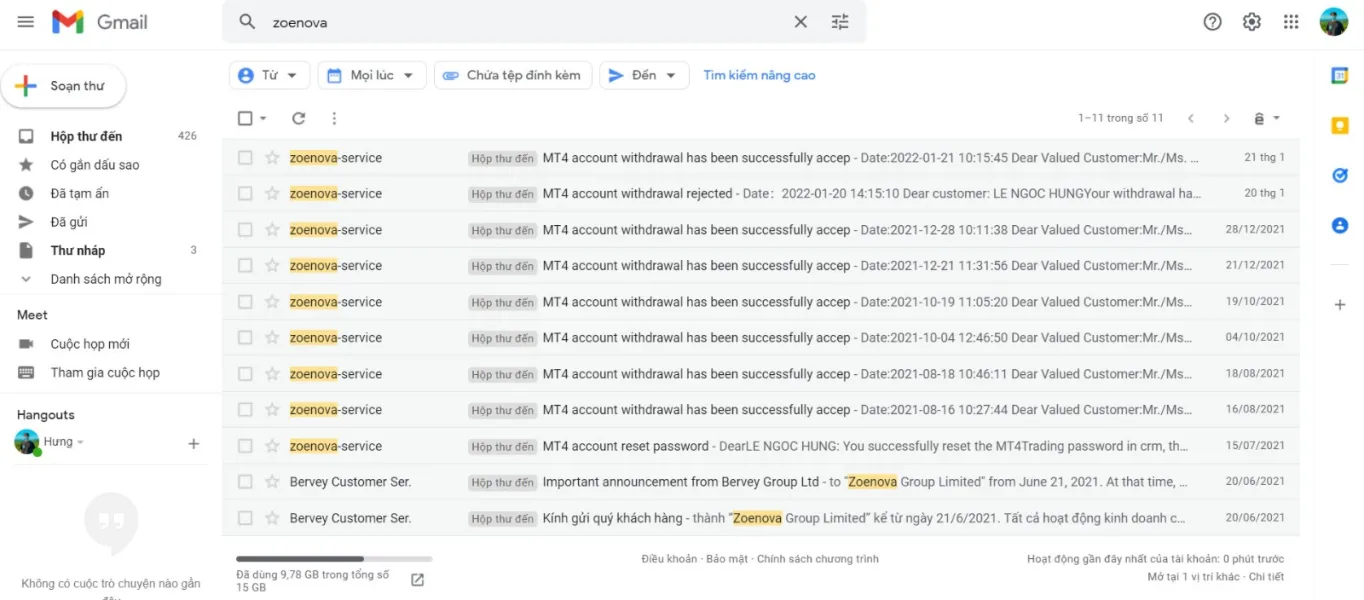1364x600 pixels.
Task: Open Thư nháp drafts folder
Action: pyautogui.click(x=77, y=250)
